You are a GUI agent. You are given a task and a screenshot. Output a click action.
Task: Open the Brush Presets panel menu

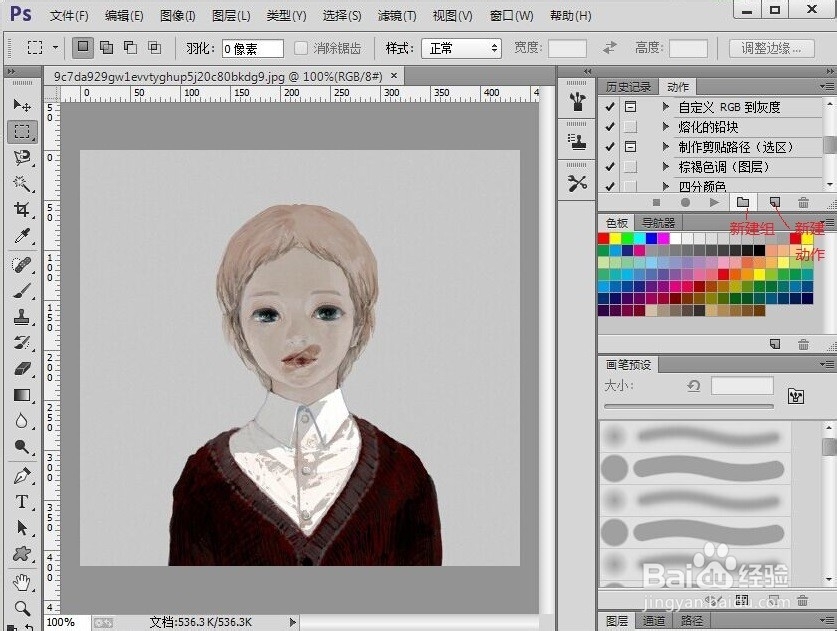click(x=827, y=365)
